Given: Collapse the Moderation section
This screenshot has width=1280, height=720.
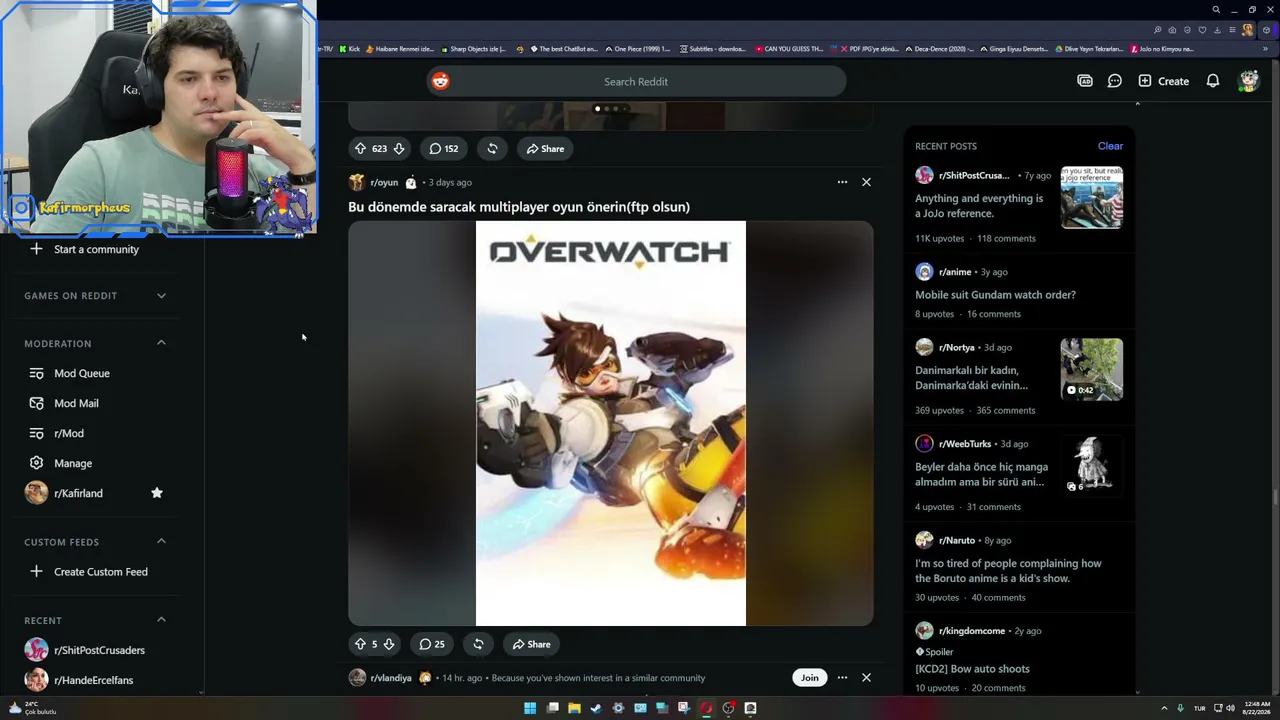Looking at the screenshot, I should (x=161, y=343).
